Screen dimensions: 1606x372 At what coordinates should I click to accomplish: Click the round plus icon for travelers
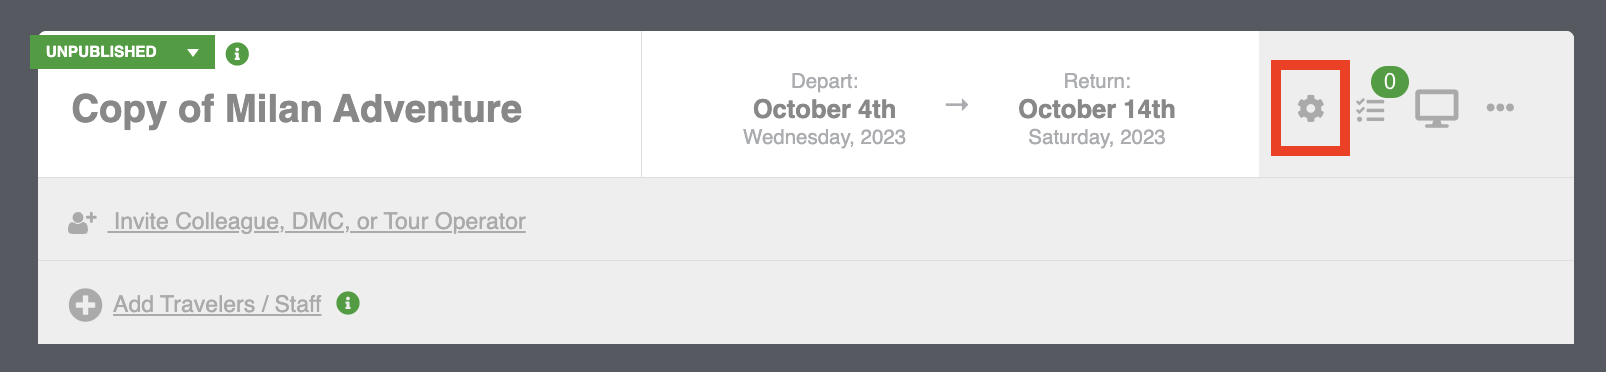click(x=85, y=304)
